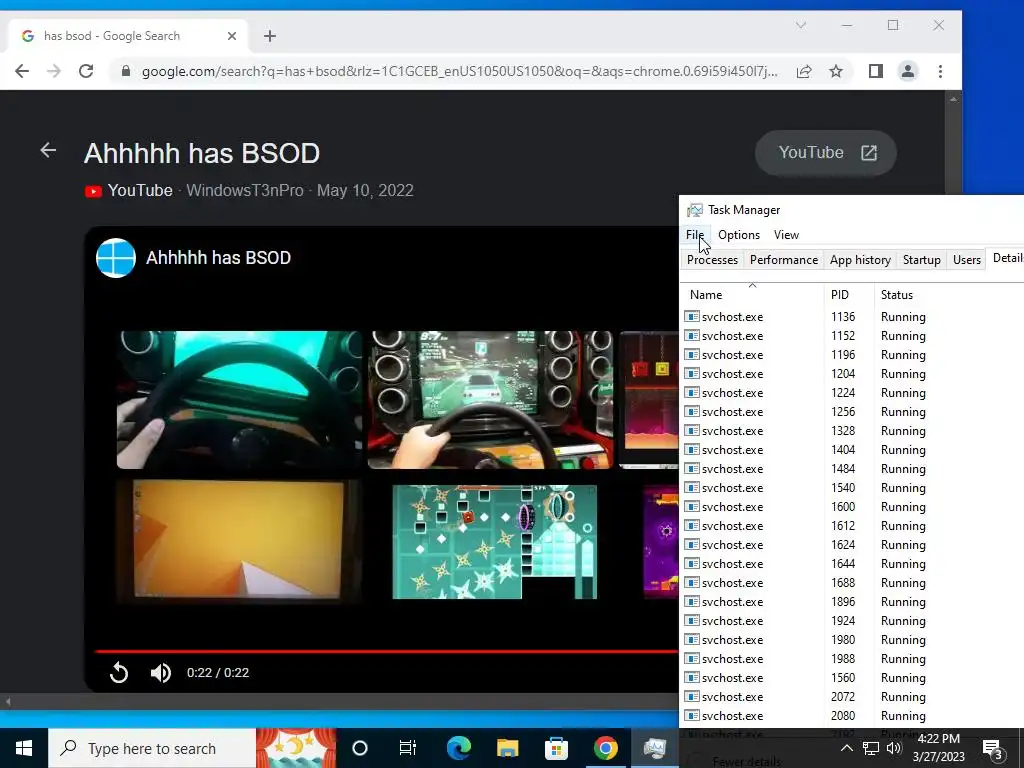The image size is (1024, 768).
Task: Reload the Google search page
Action: pos(86,71)
